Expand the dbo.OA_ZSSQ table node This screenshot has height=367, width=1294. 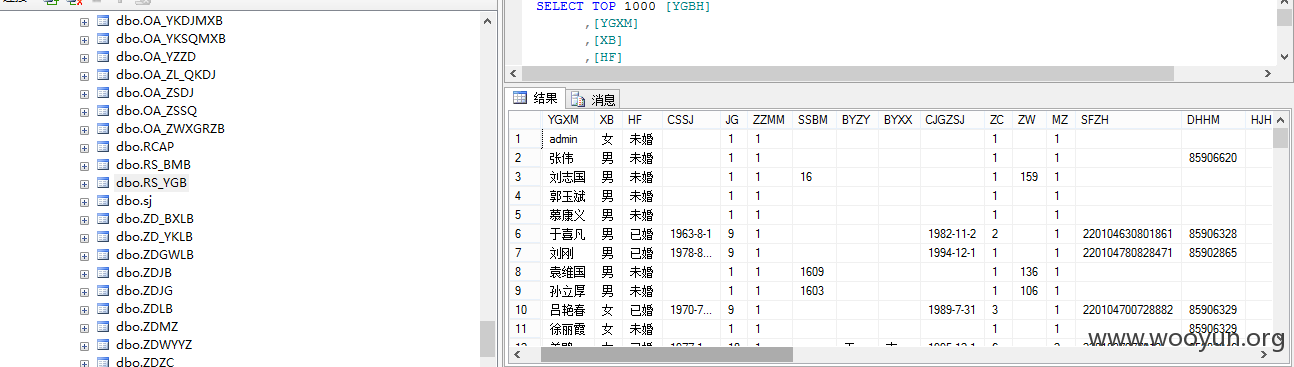coord(84,111)
